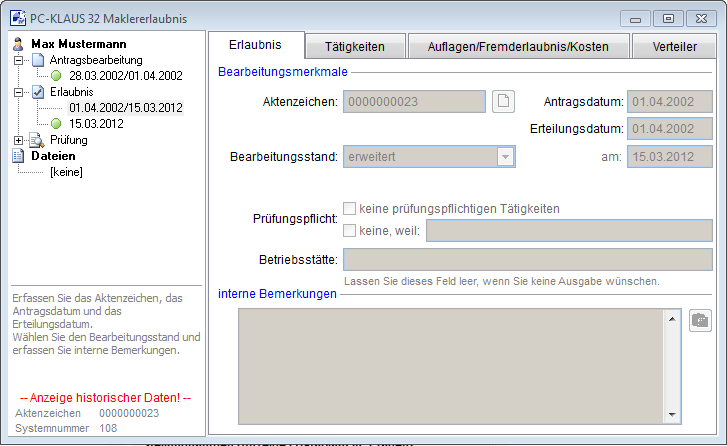727x446 pixels.
Task: Click the document icon next to Aktenzeichen field
Action: [x=504, y=101]
